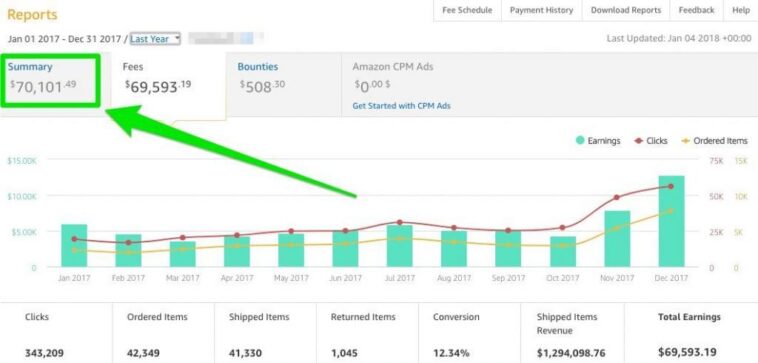The height and width of the screenshot is (363, 758).
Task: Switch to the Fees tab
Action: tap(169, 85)
